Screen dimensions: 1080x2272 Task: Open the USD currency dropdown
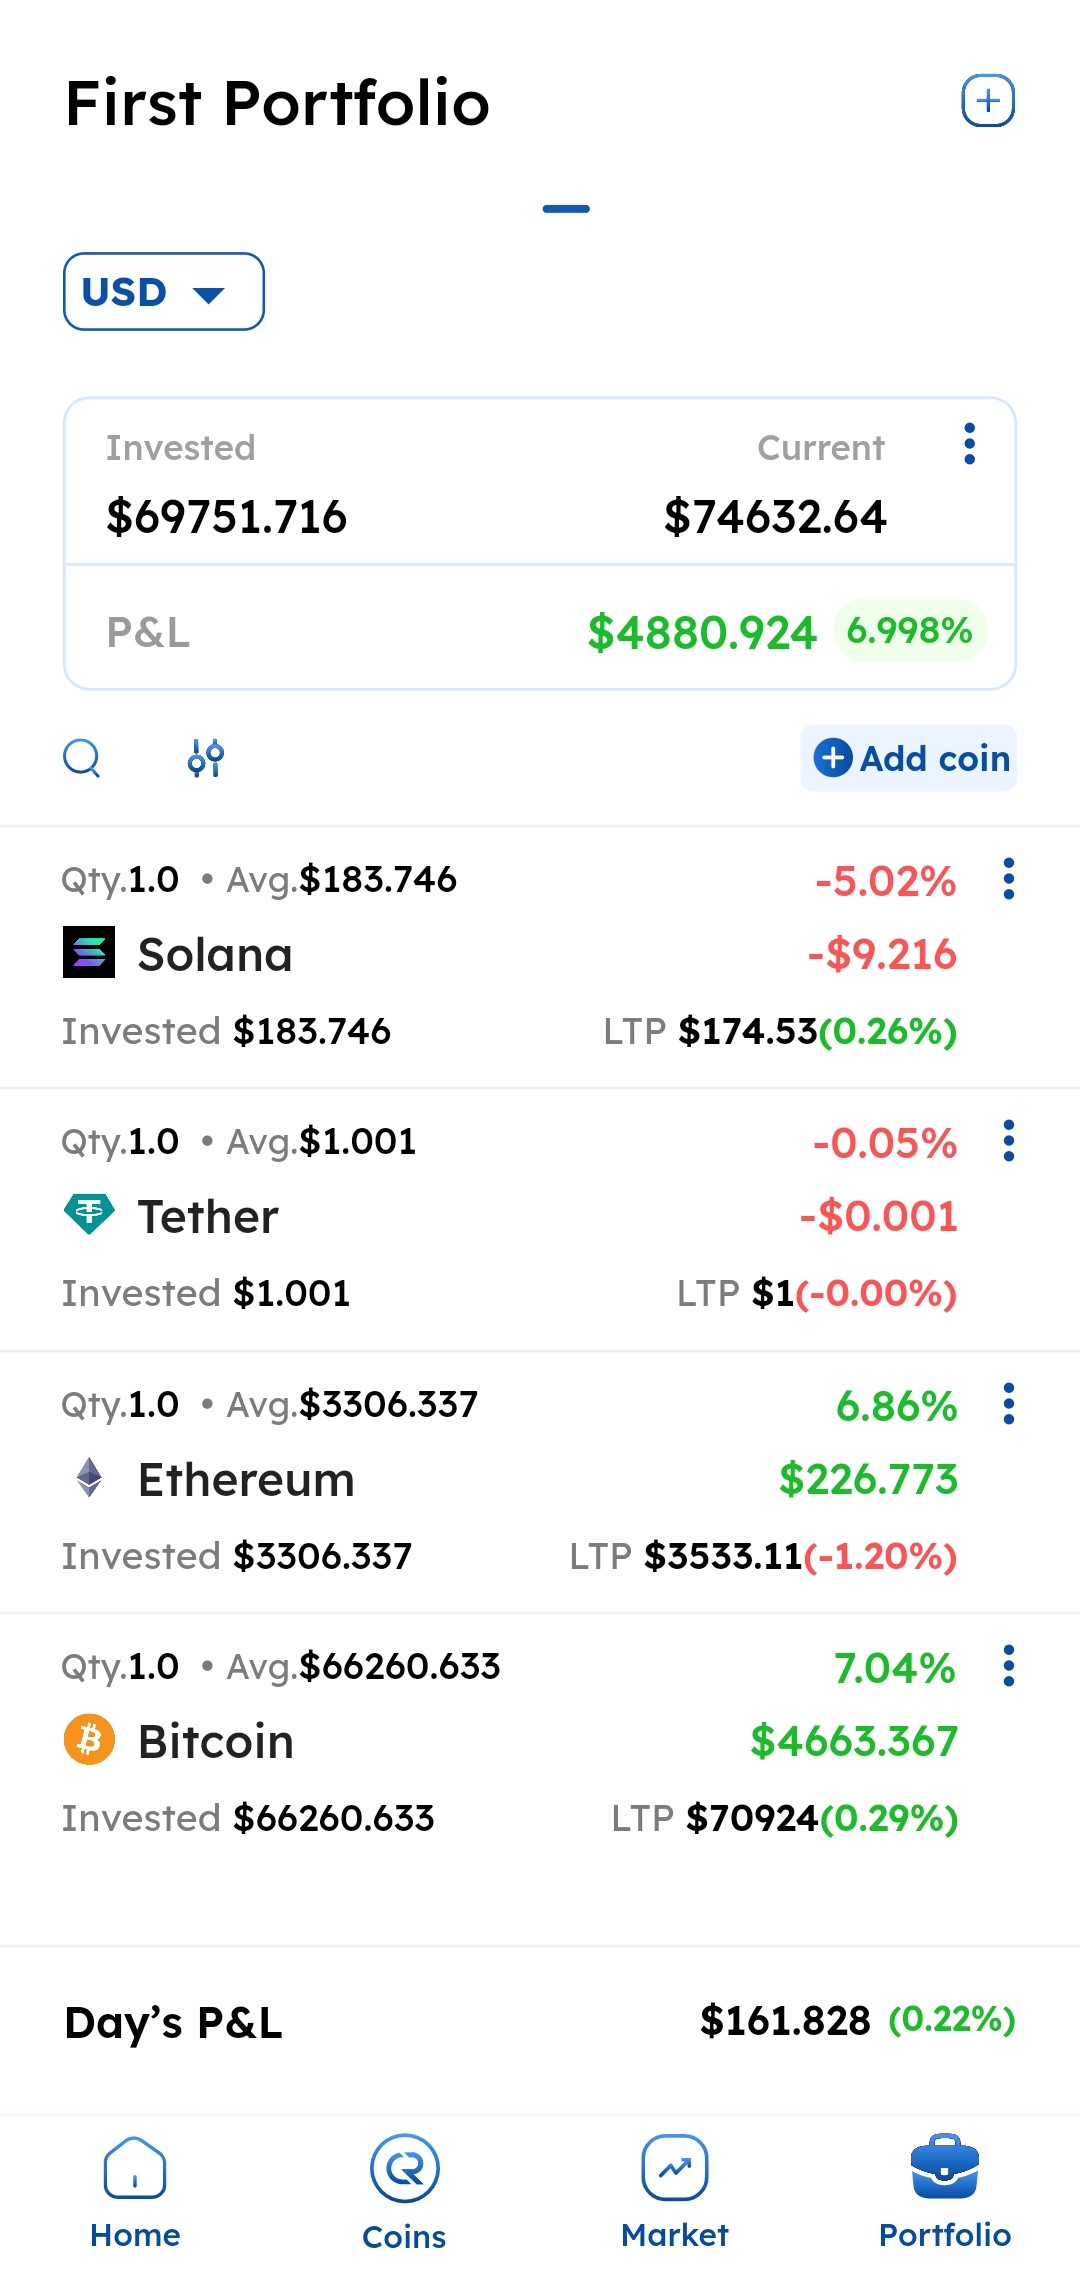tap(164, 292)
